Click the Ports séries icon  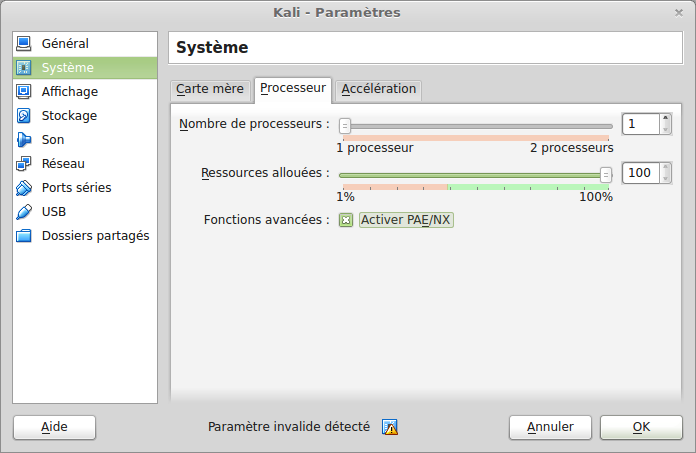25,188
